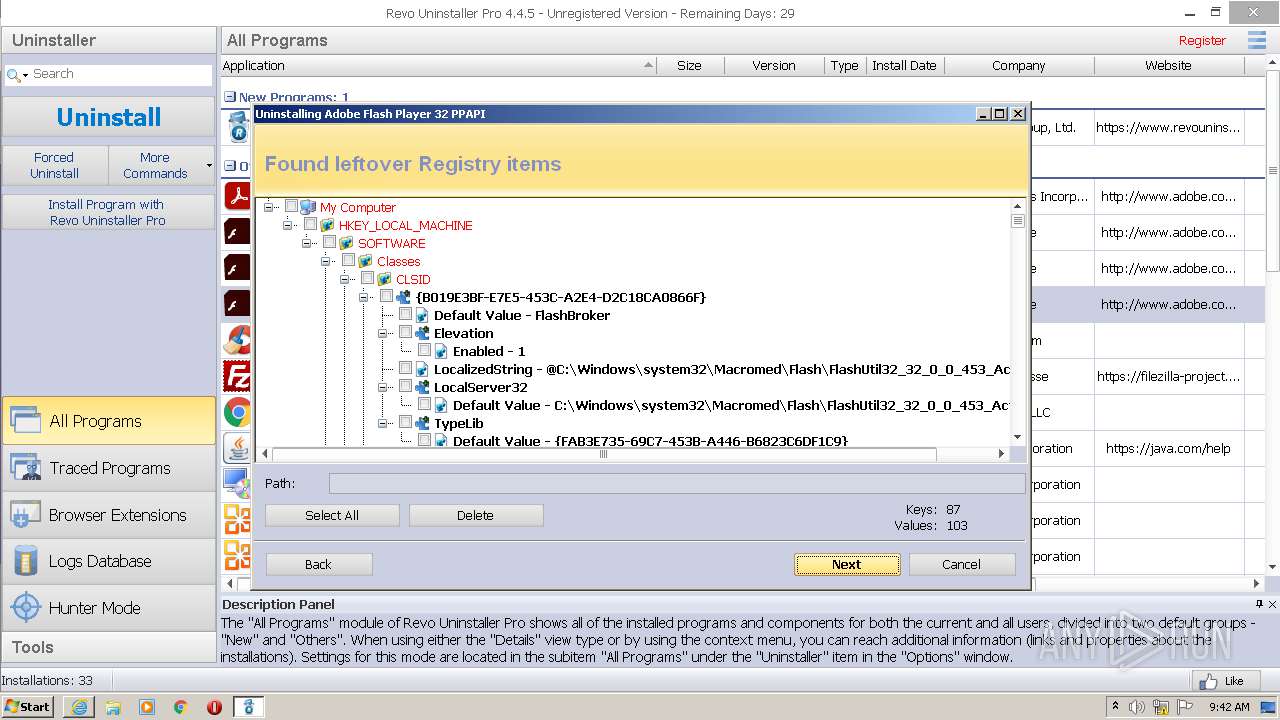Collapse the My Computer tree node
This screenshot has width=1280, height=720.
(x=269, y=207)
